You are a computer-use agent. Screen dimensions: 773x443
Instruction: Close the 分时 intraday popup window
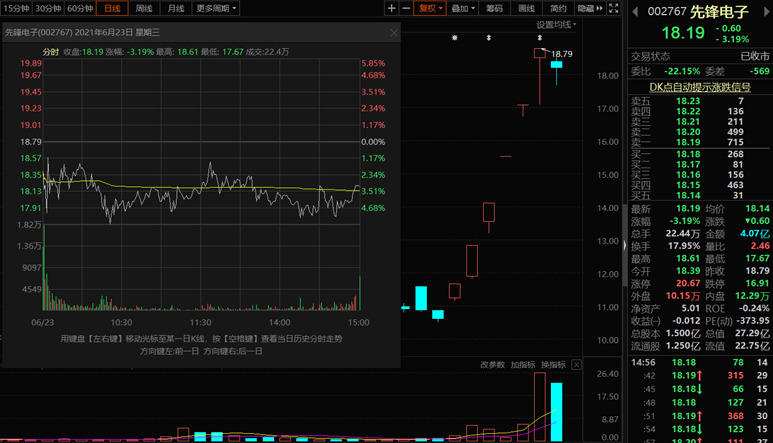click(393, 33)
